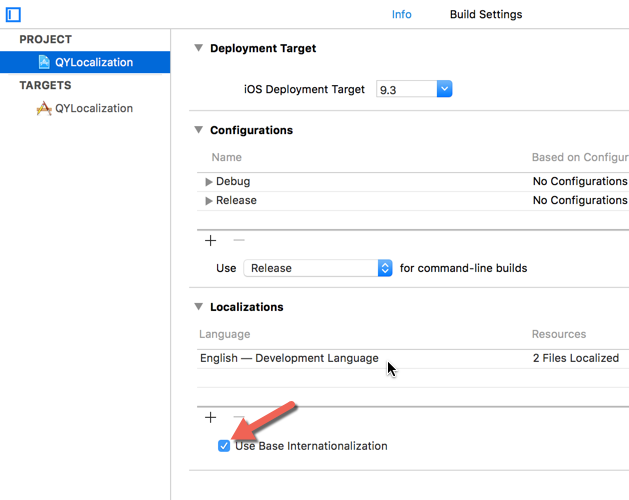629x500 pixels.
Task: Open iOS Deployment Target dropdown arrow
Action: (444, 89)
